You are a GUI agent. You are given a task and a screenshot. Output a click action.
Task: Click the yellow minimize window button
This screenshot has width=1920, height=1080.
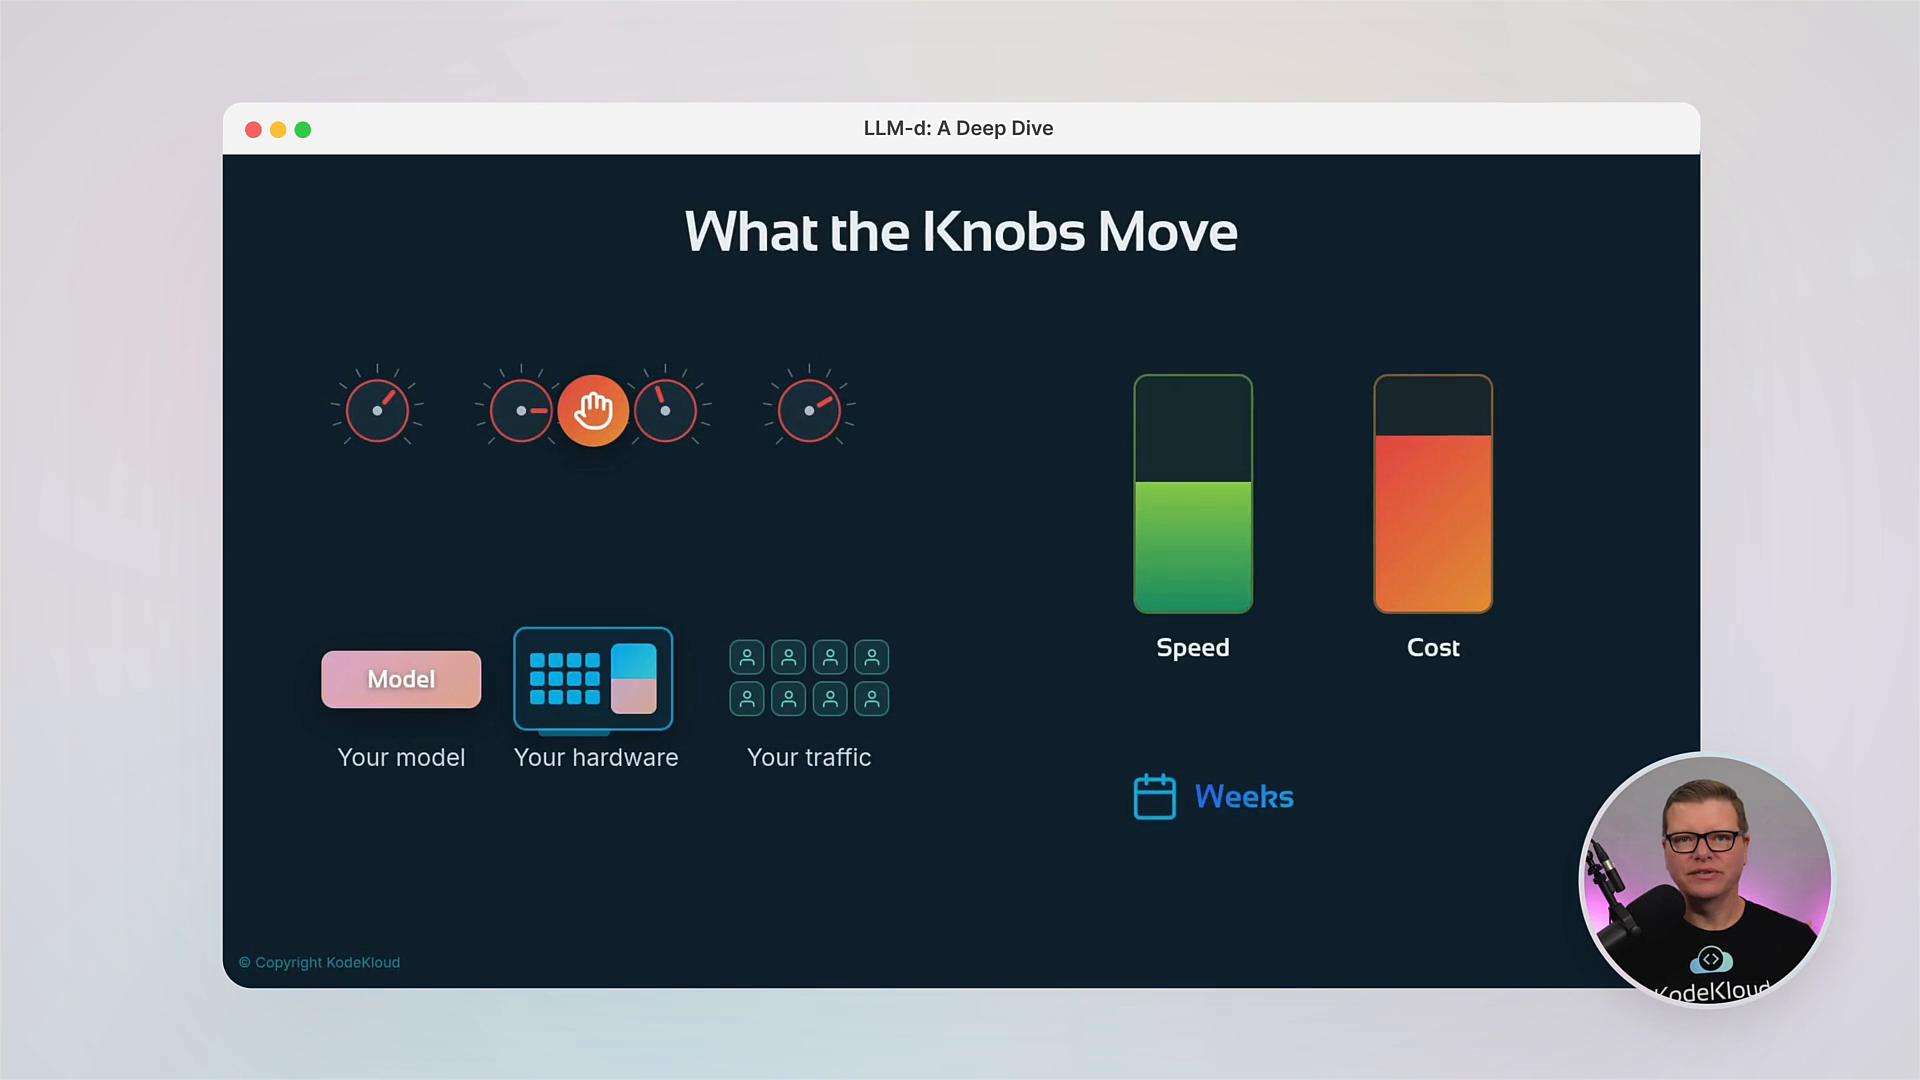(278, 129)
